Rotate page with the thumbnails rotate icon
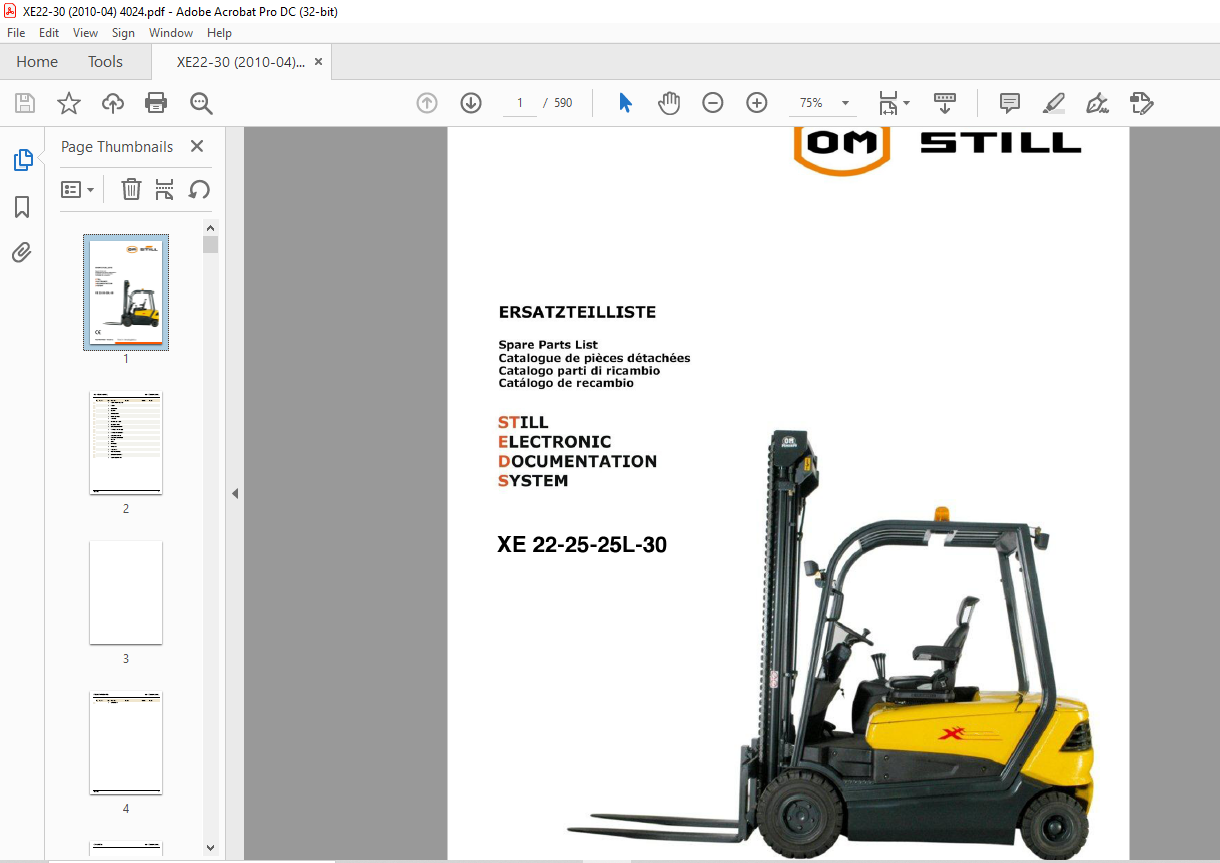This screenshot has height=863, width=1220. (199, 189)
